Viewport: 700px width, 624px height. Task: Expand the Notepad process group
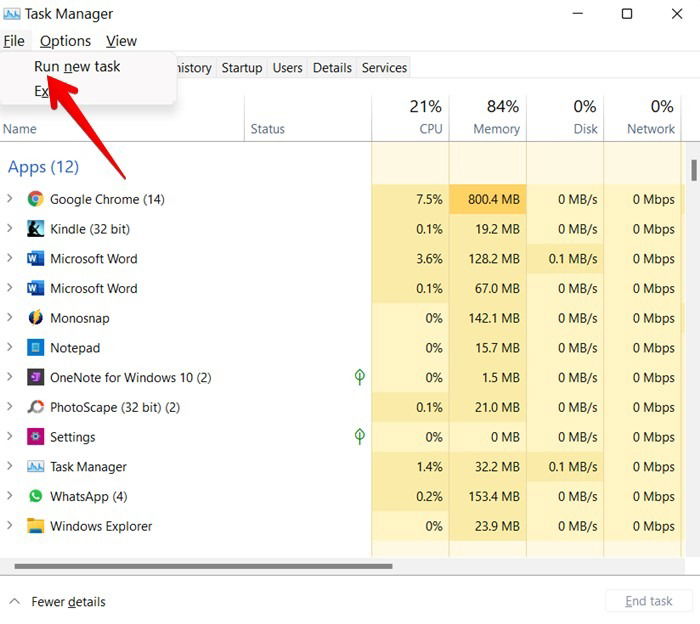point(9,347)
